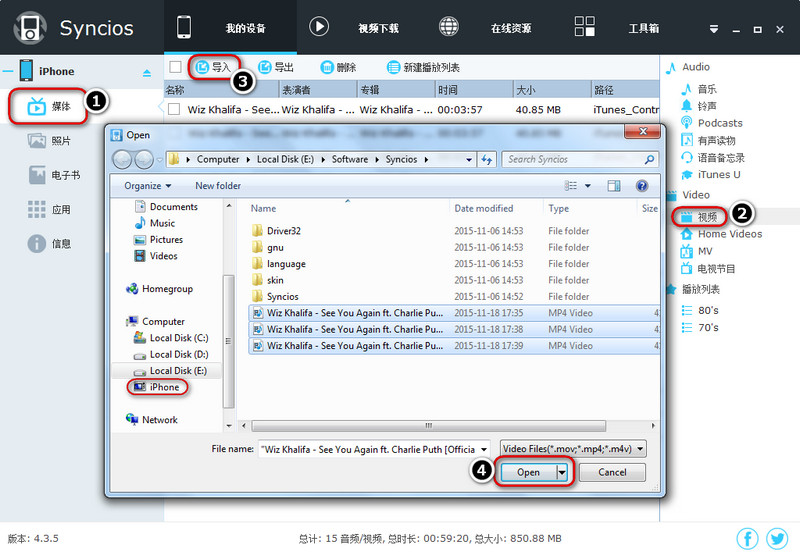The width and height of the screenshot is (800, 556).
Task: Check the Wiz Khalifa track row checkbox
Action: [x=174, y=109]
